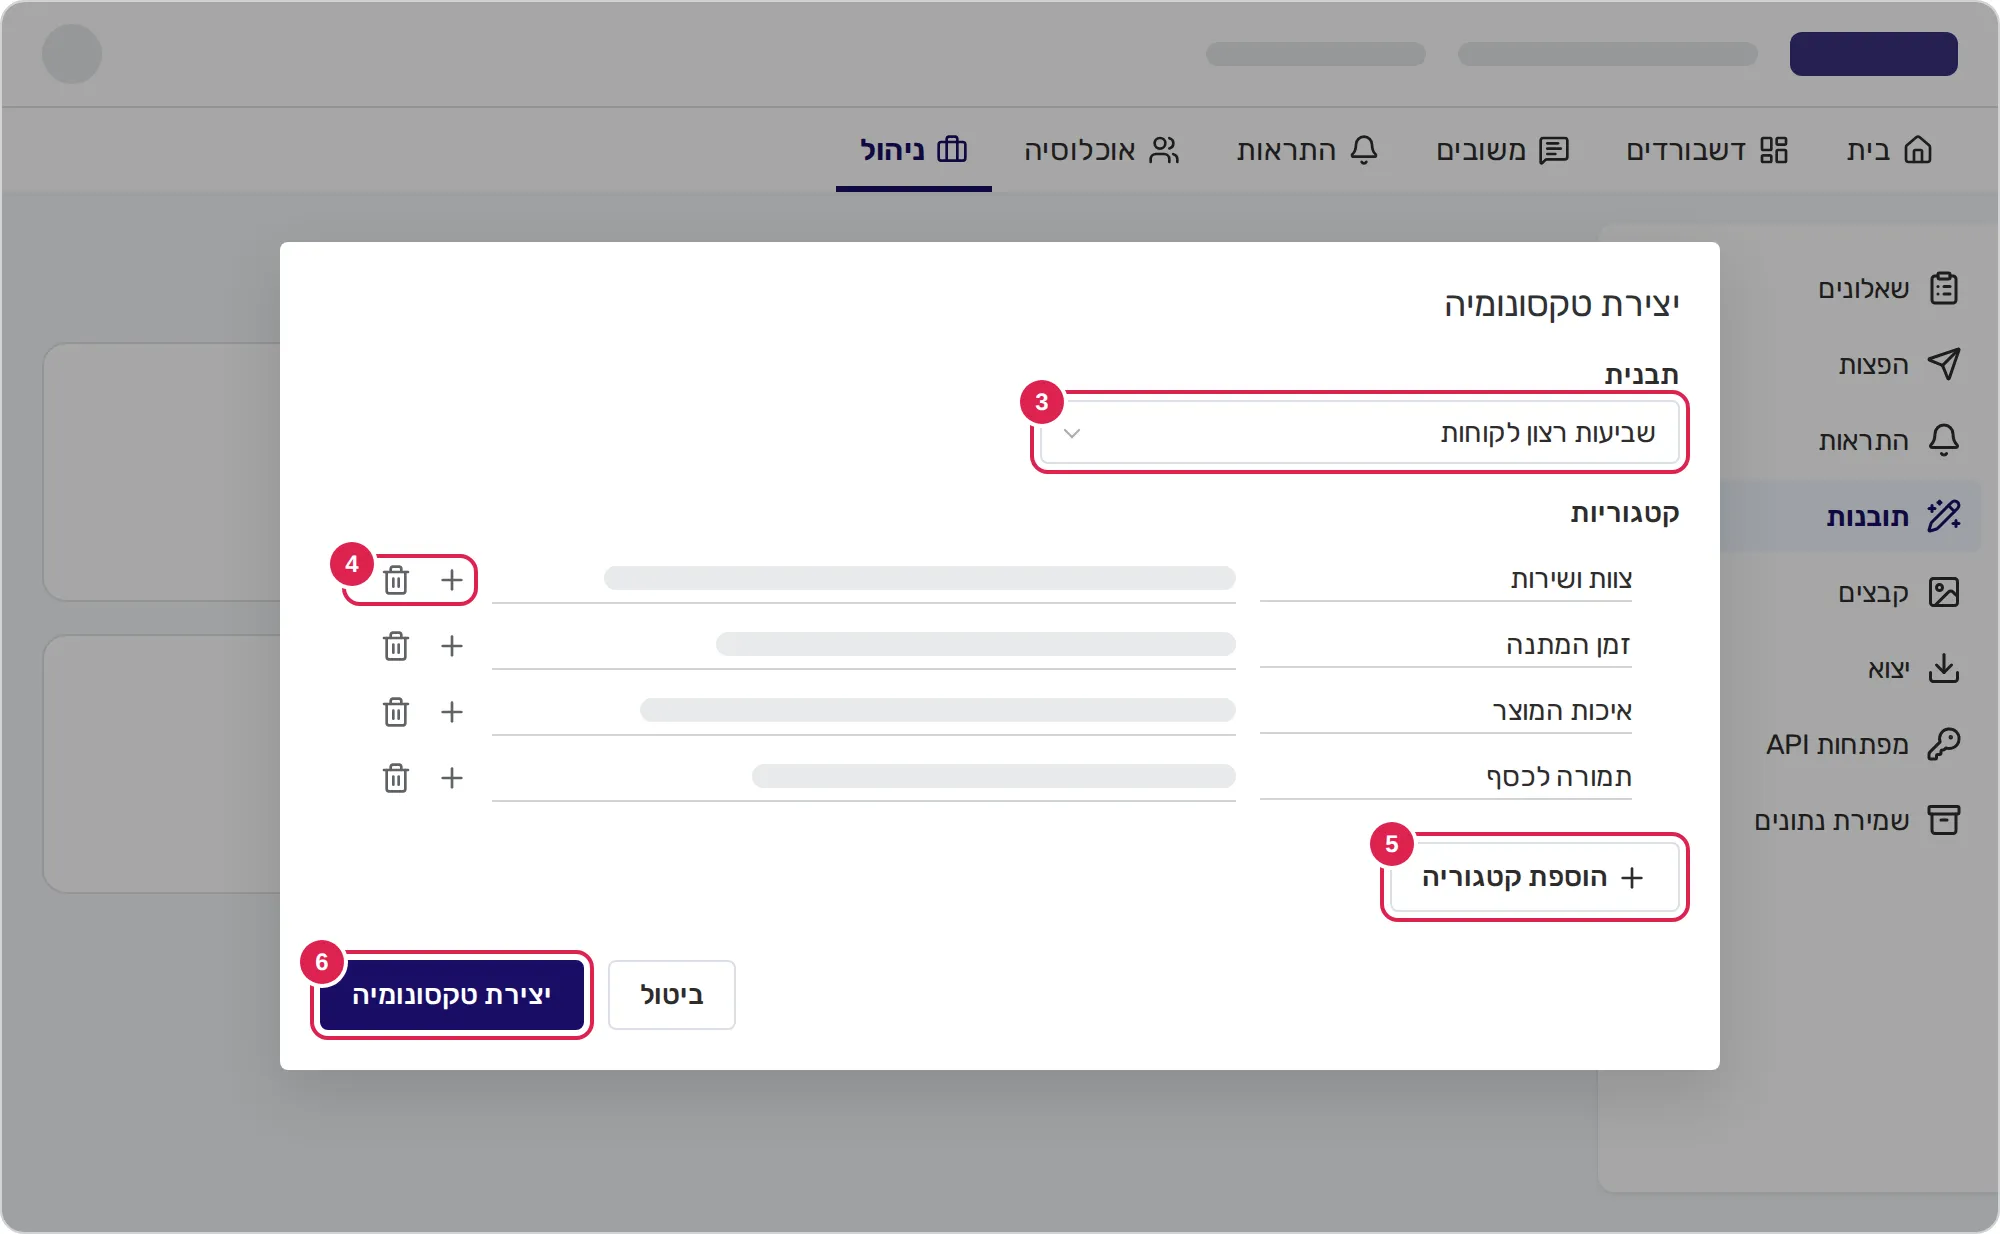Open the משובים tab

[x=1503, y=150]
